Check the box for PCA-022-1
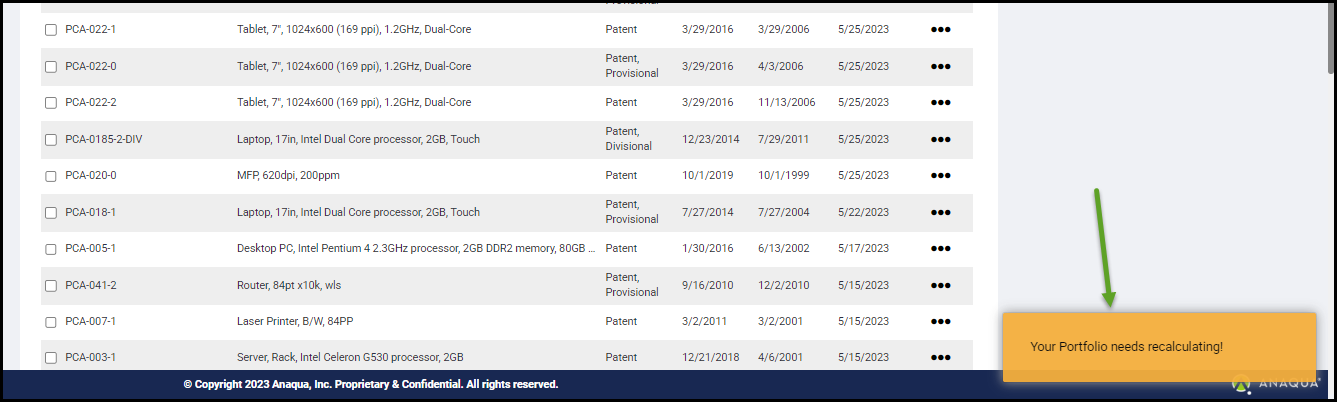The image size is (1337, 402). tap(51, 30)
